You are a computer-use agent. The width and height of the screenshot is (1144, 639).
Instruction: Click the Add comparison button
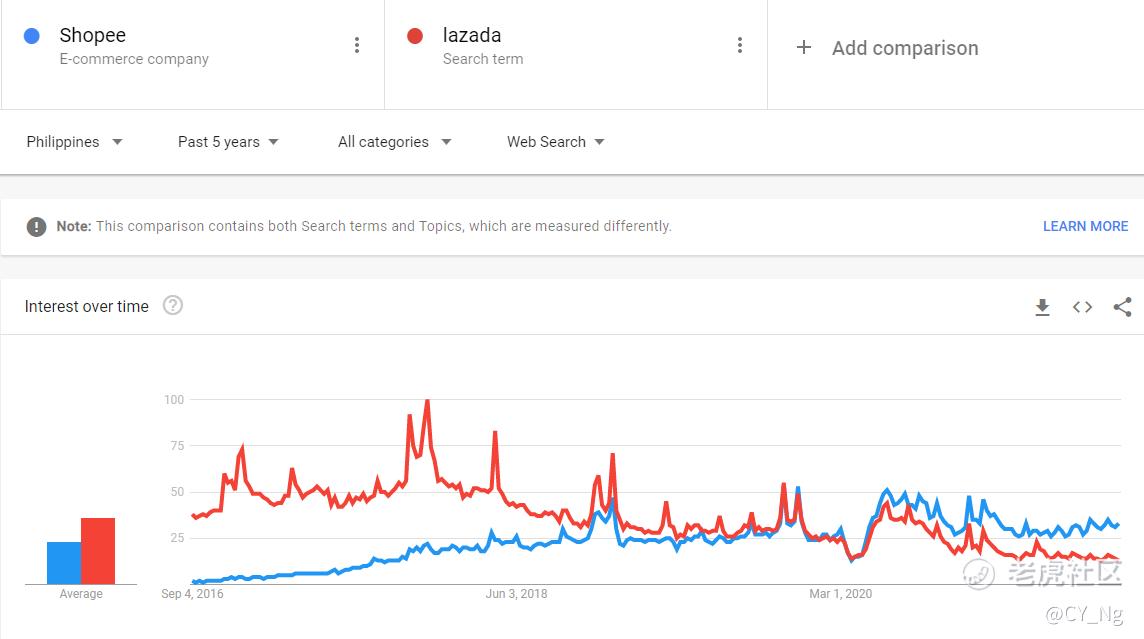886,47
